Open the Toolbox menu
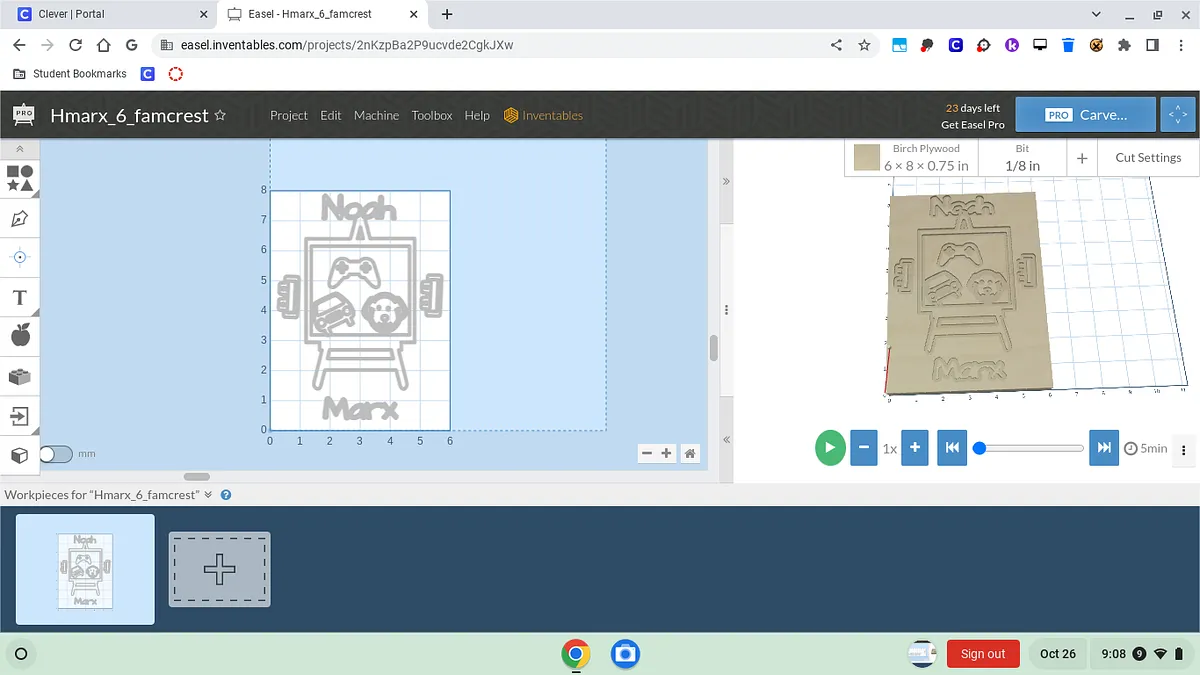Viewport: 1200px width, 675px height. pos(432,115)
